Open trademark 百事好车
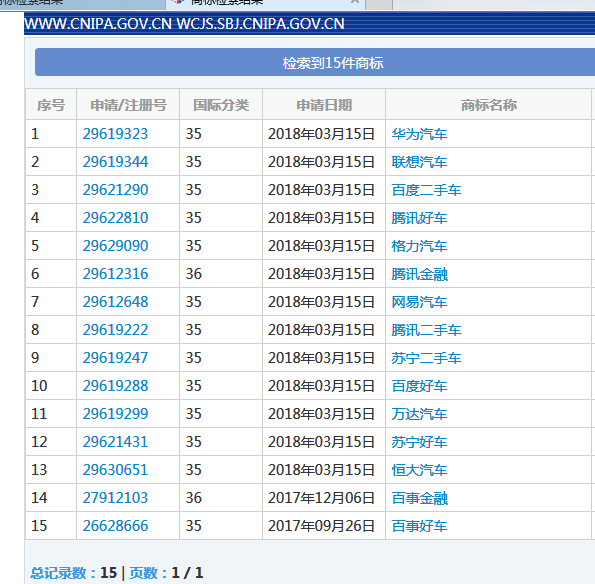Image resolution: width=595 pixels, height=584 pixels. pos(419,526)
